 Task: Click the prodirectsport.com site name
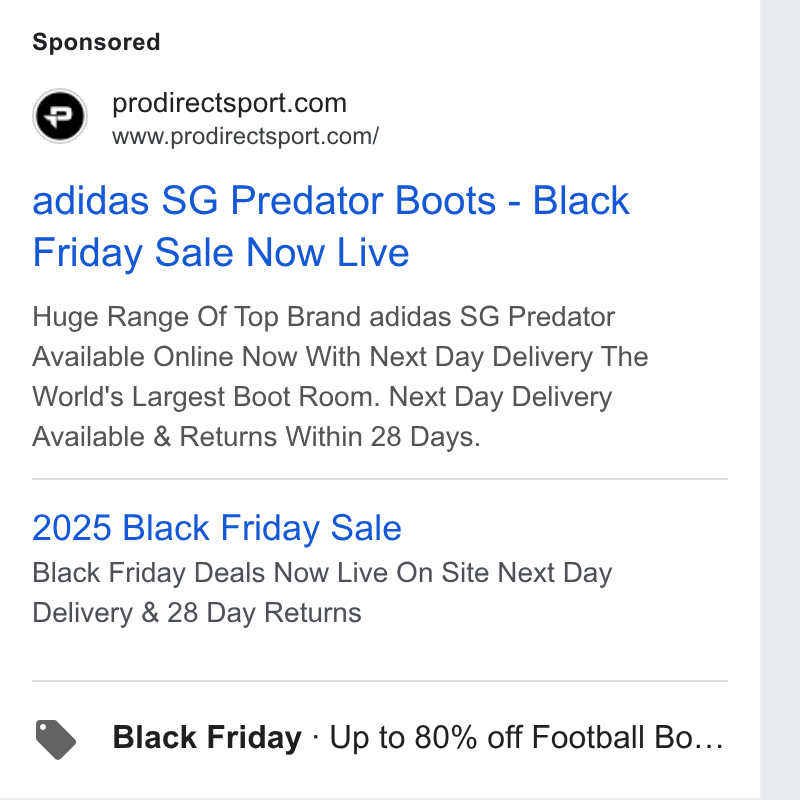(230, 103)
